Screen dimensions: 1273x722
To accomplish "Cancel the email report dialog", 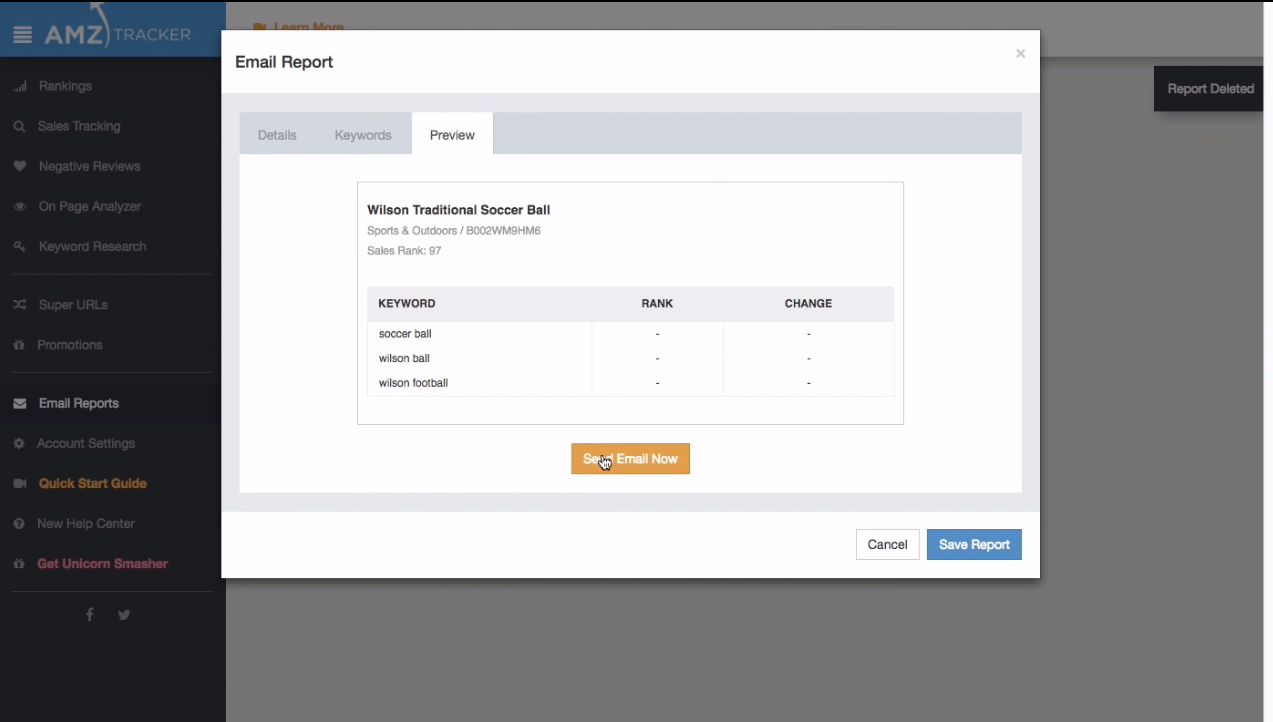I will click(x=887, y=545).
